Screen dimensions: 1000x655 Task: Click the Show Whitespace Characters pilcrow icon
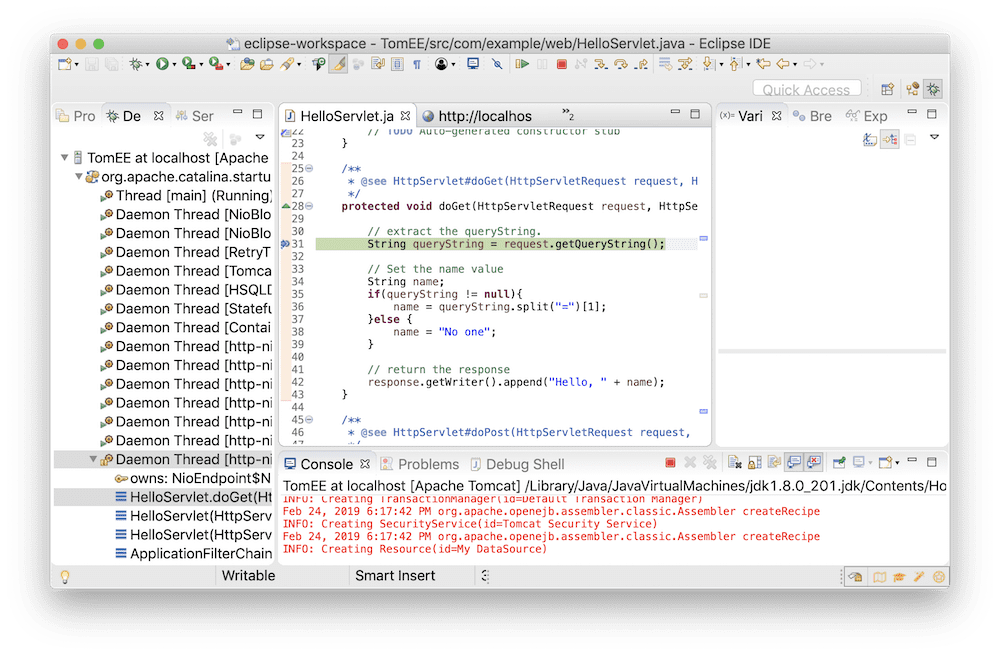(417, 64)
